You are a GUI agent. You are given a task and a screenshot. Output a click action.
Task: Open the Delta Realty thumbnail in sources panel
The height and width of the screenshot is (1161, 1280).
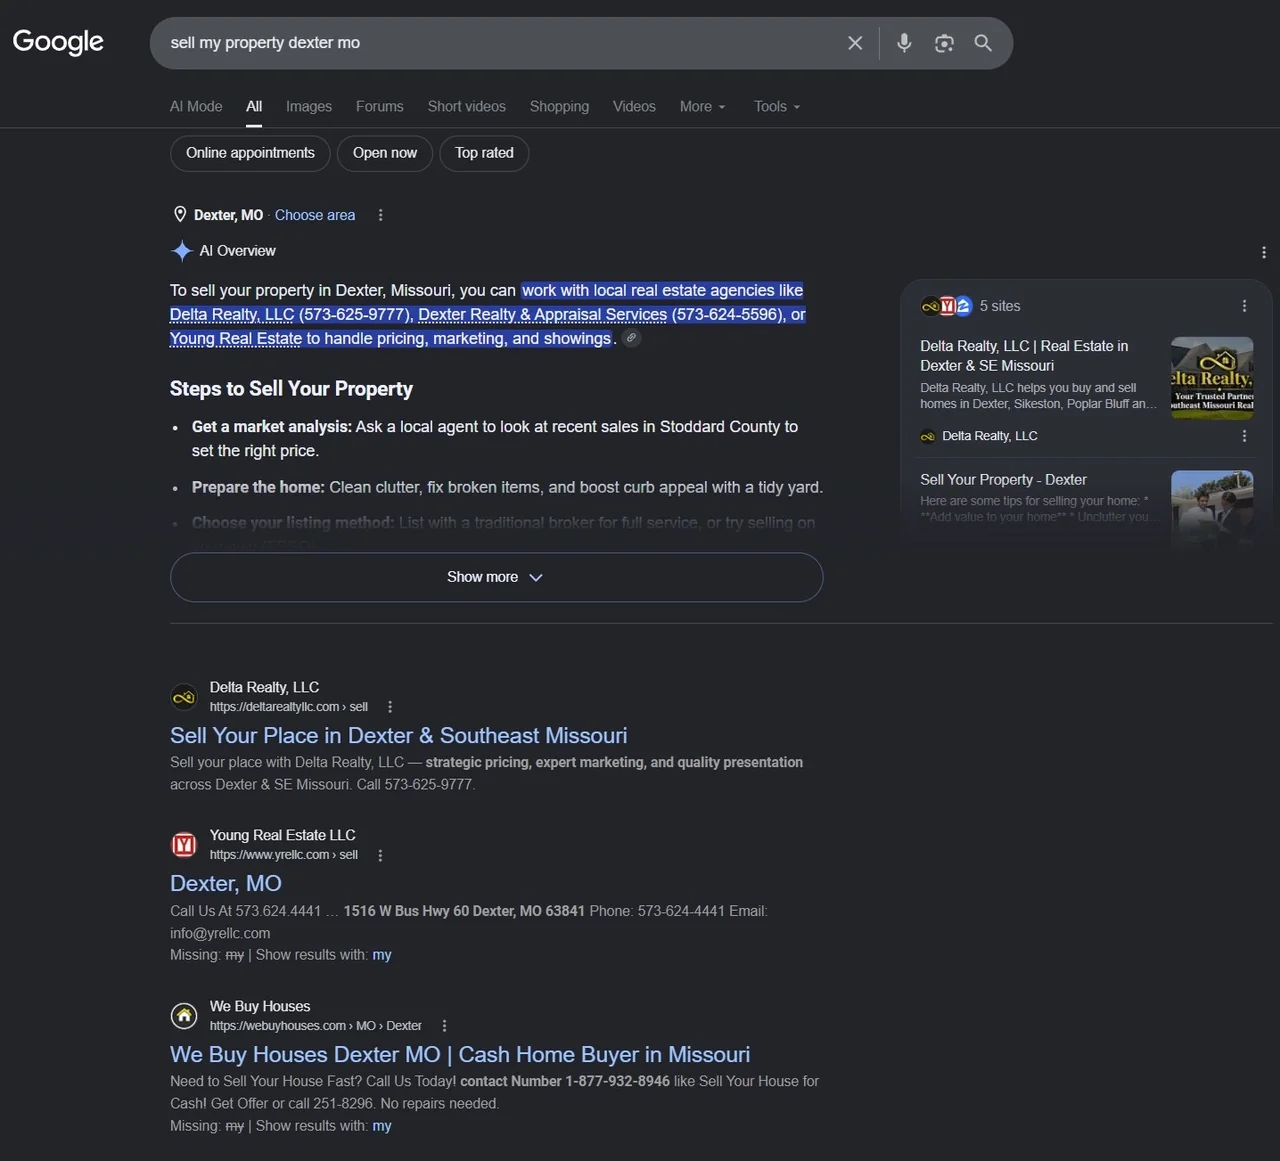click(x=1212, y=378)
